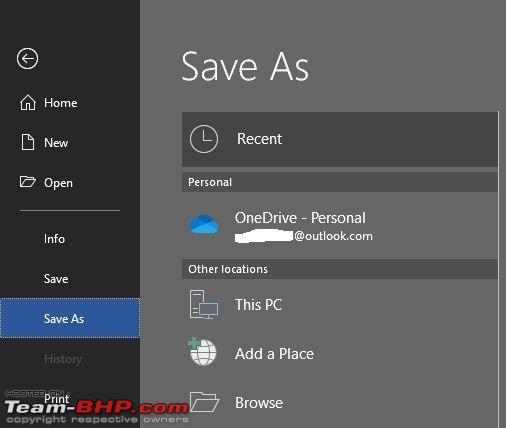Click the back arrow circle icon
The image size is (506, 428).
[28, 59]
